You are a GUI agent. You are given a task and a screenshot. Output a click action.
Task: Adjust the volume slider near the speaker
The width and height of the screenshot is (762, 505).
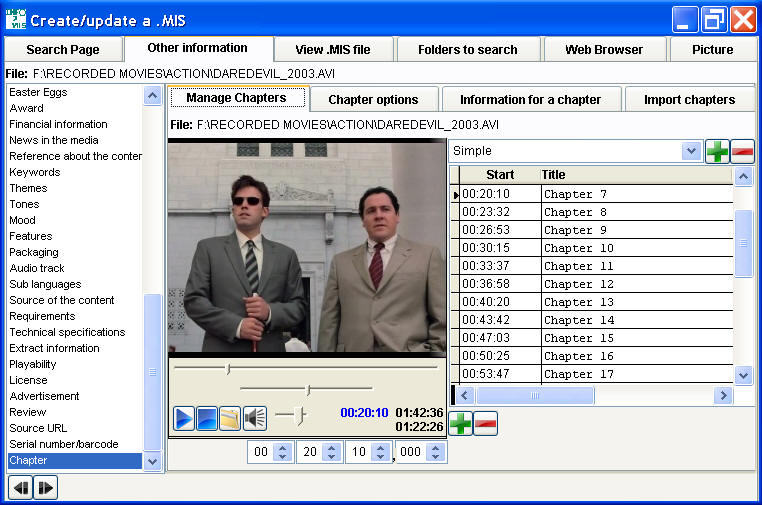(x=292, y=415)
